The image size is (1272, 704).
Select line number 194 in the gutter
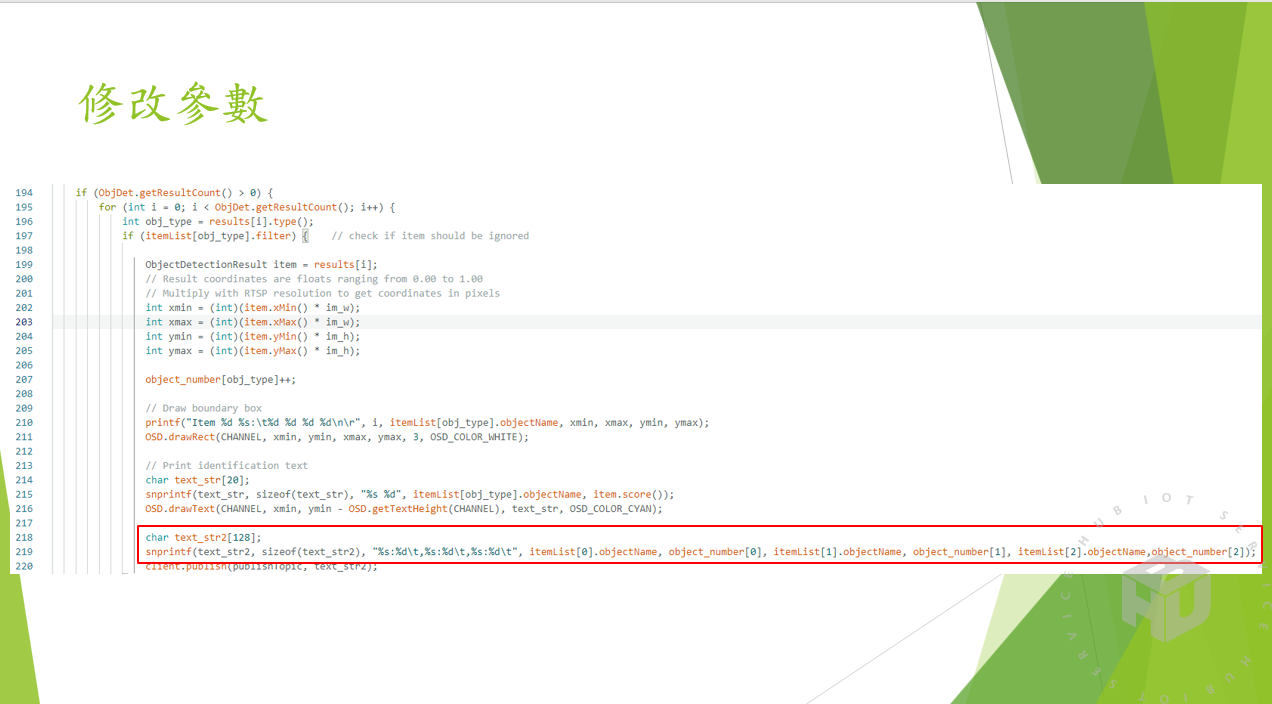24,193
